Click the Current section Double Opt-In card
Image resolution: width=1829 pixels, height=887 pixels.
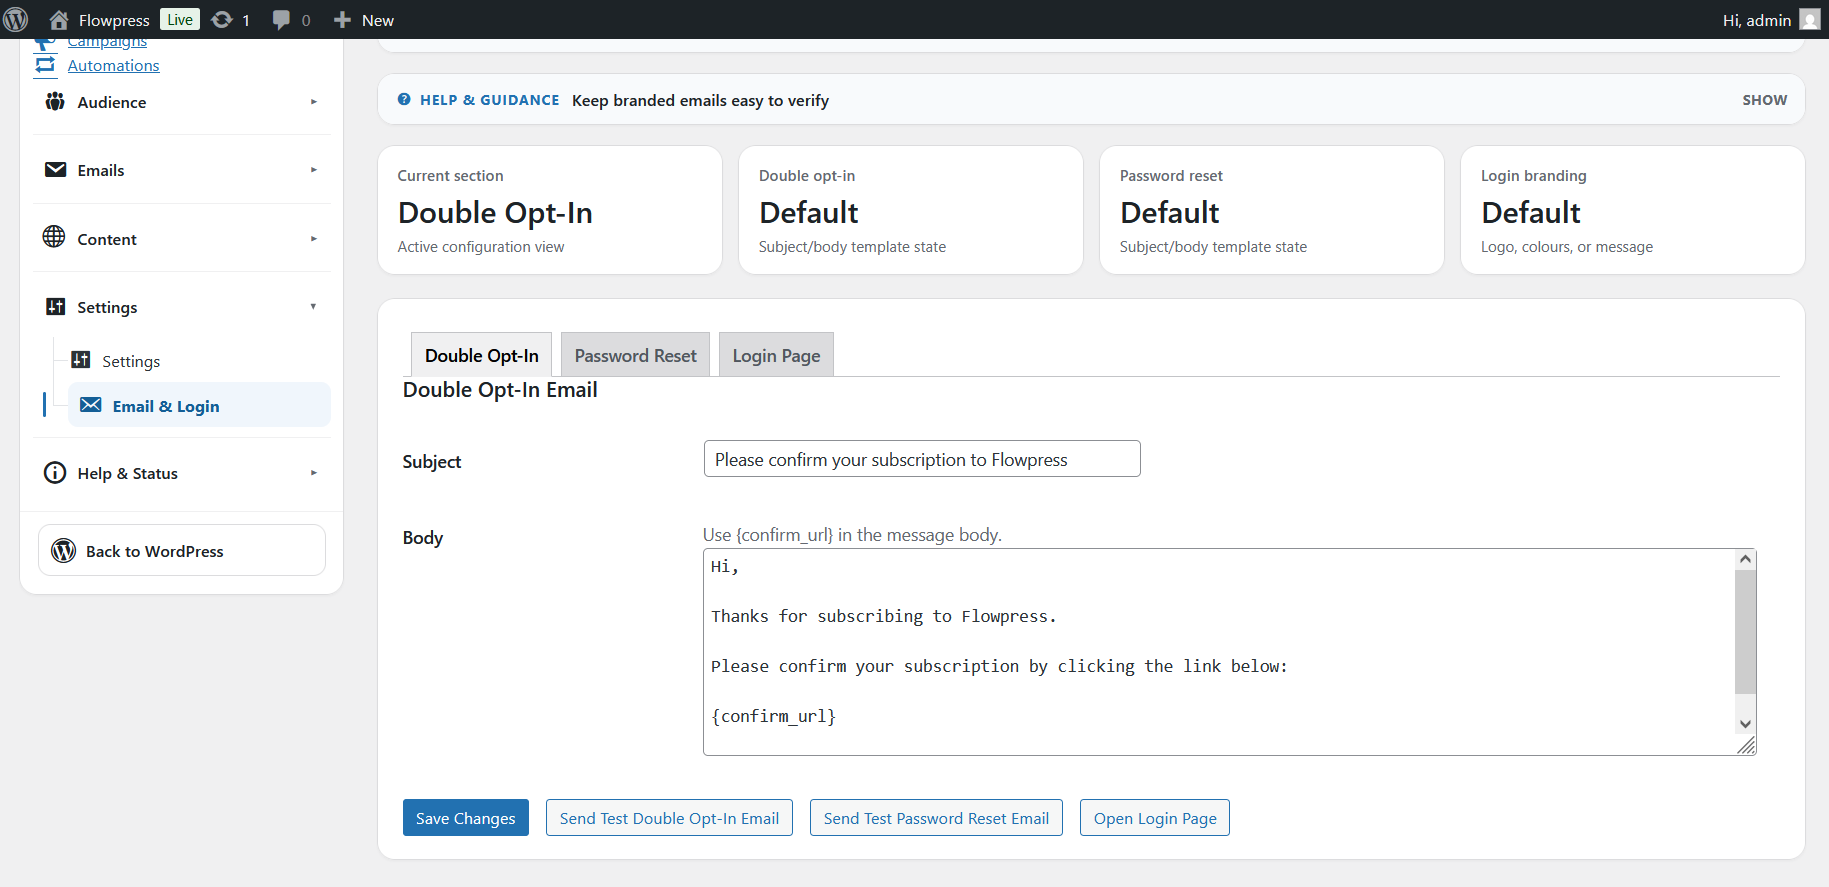pyautogui.click(x=549, y=210)
